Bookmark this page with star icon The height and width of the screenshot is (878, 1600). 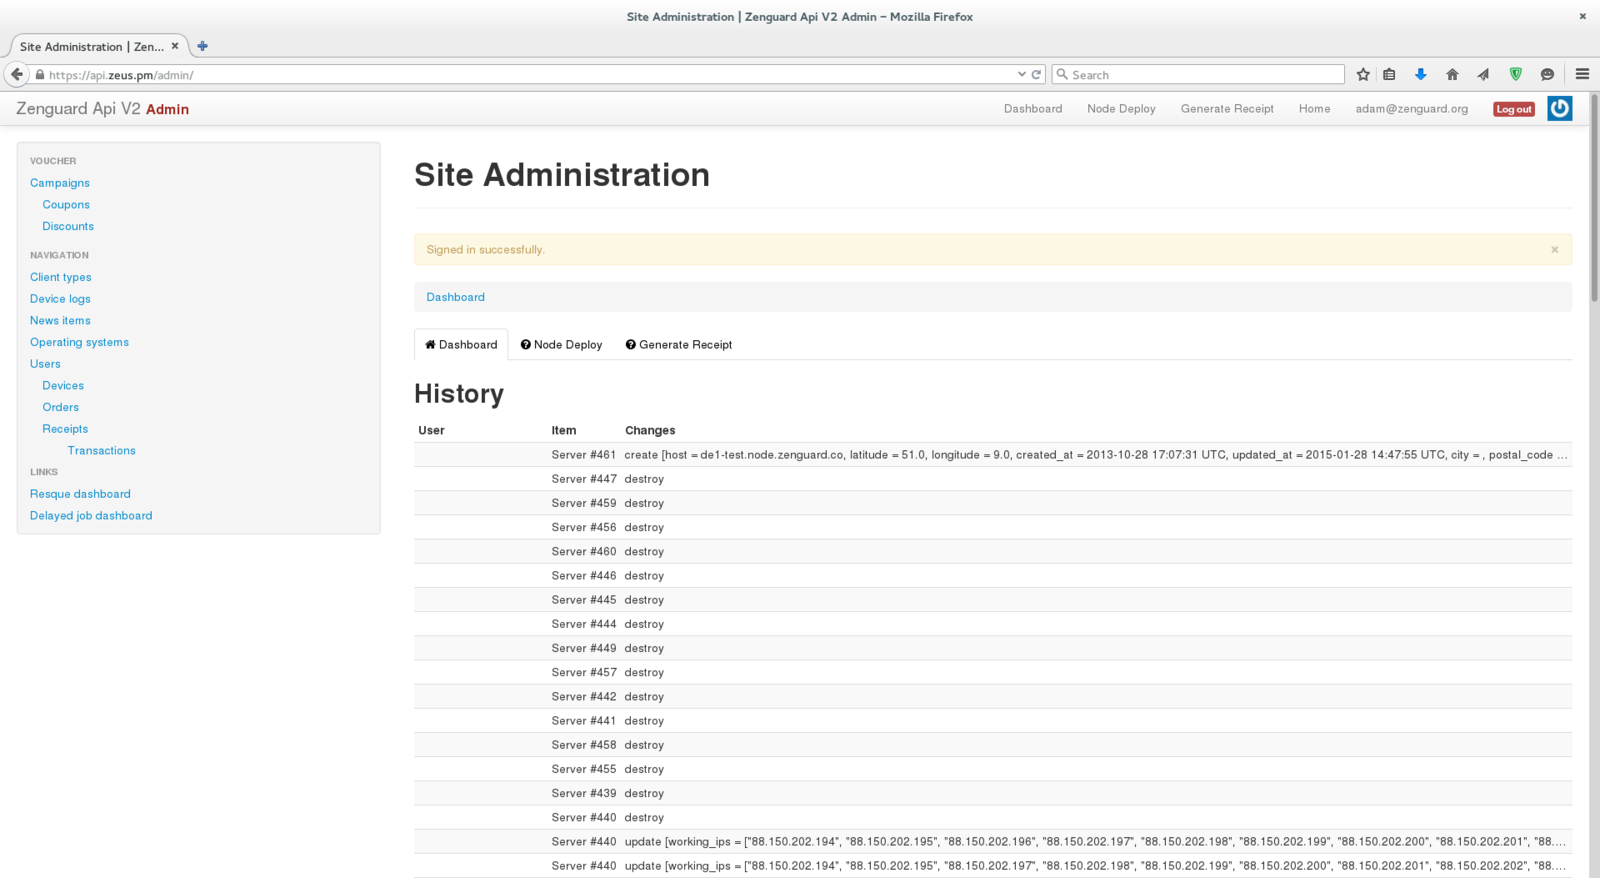[1363, 74]
